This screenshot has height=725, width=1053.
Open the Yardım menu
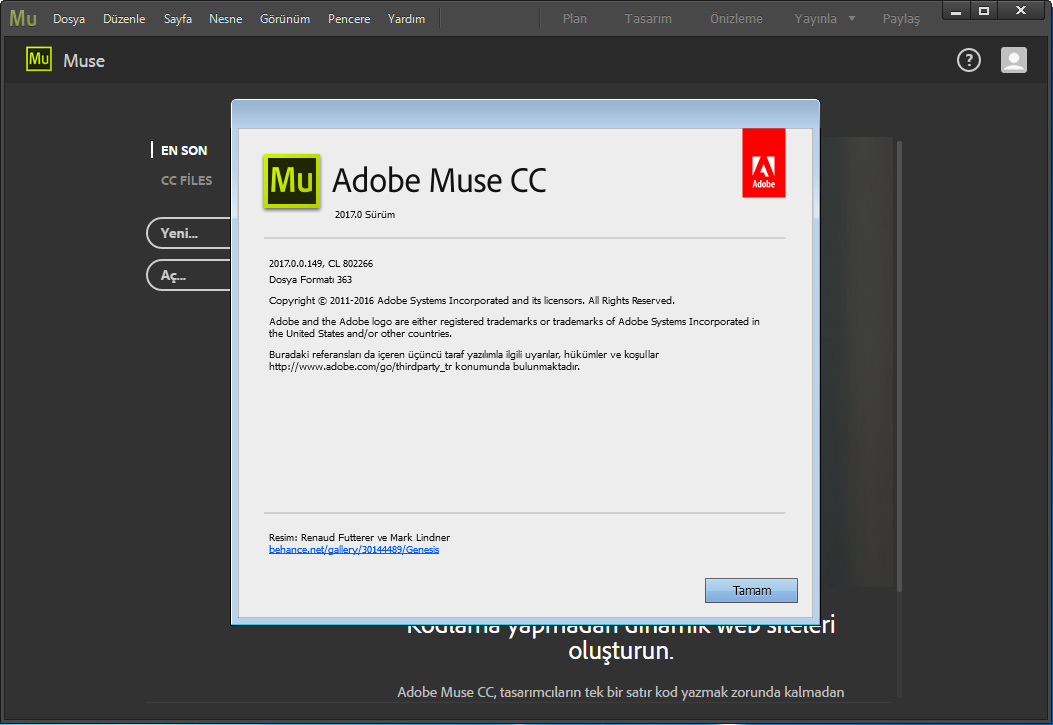pos(406,19)
